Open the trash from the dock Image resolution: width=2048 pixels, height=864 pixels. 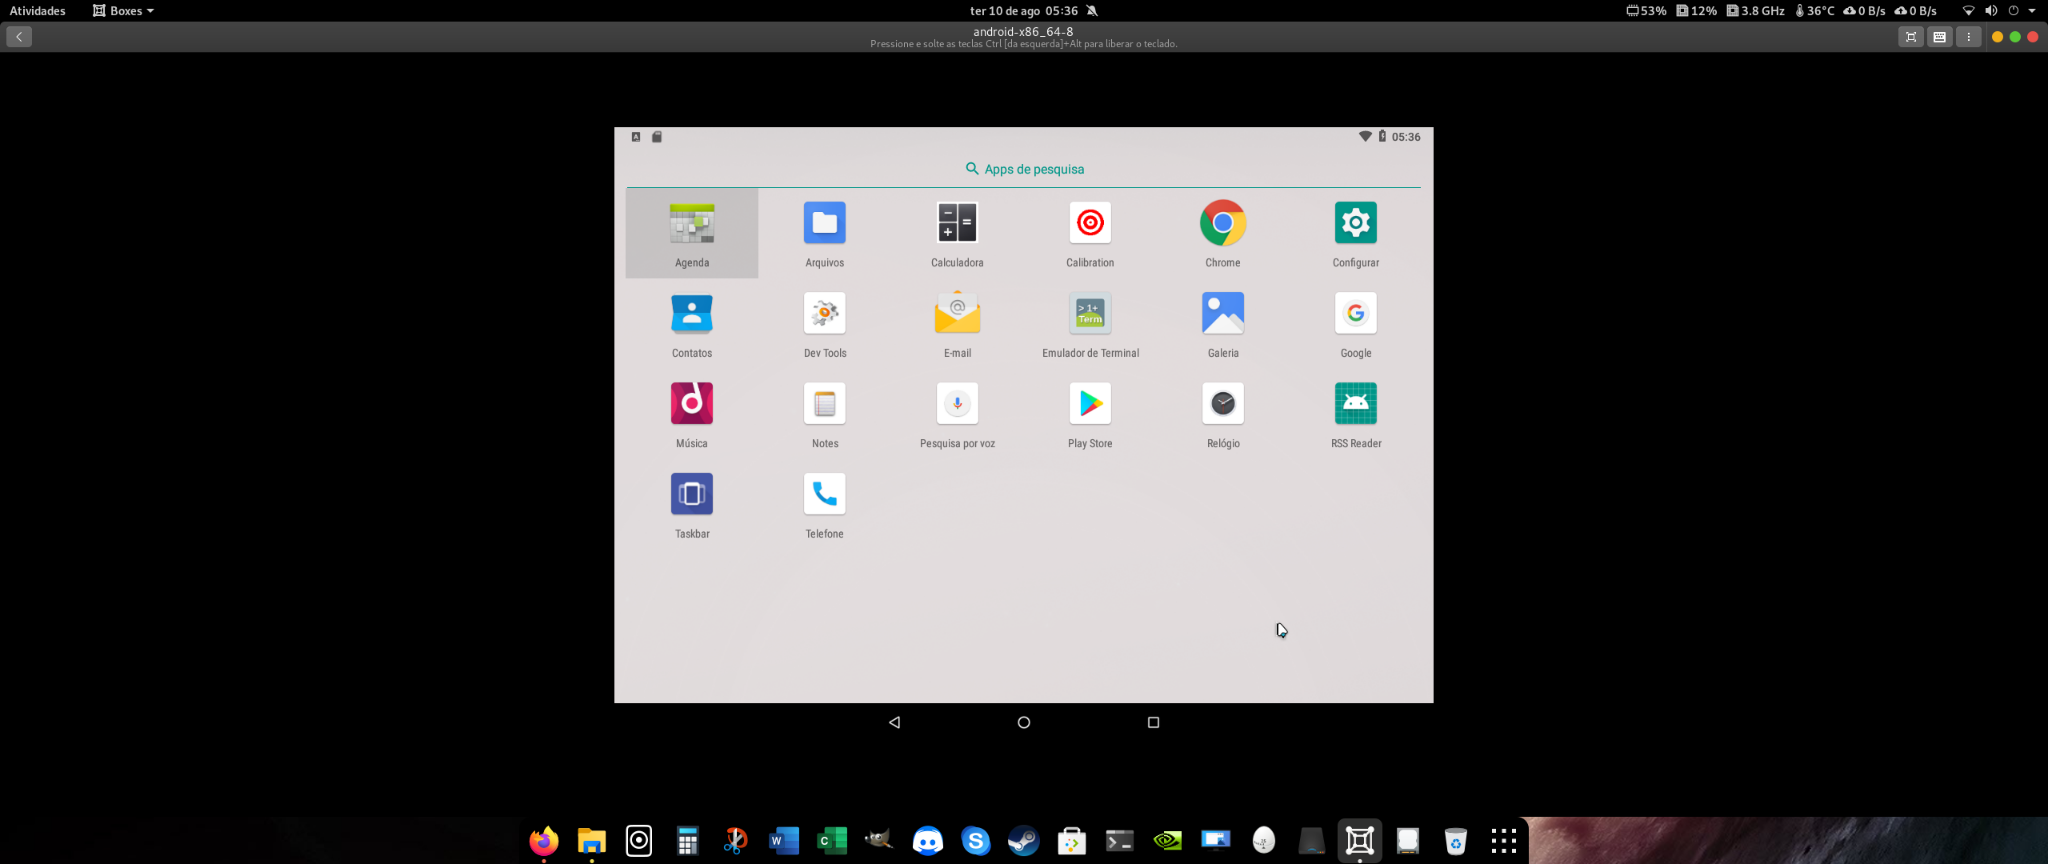(1456, 841)
